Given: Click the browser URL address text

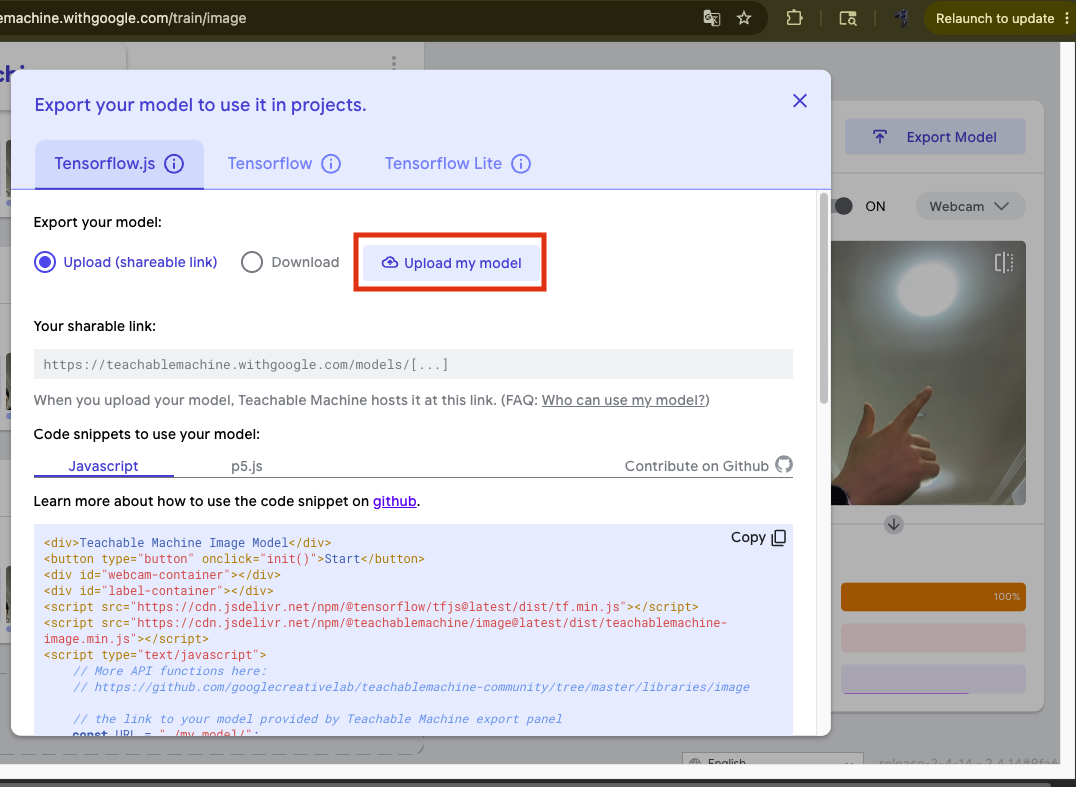Looking at the screenshot, I should click(124, 19).
